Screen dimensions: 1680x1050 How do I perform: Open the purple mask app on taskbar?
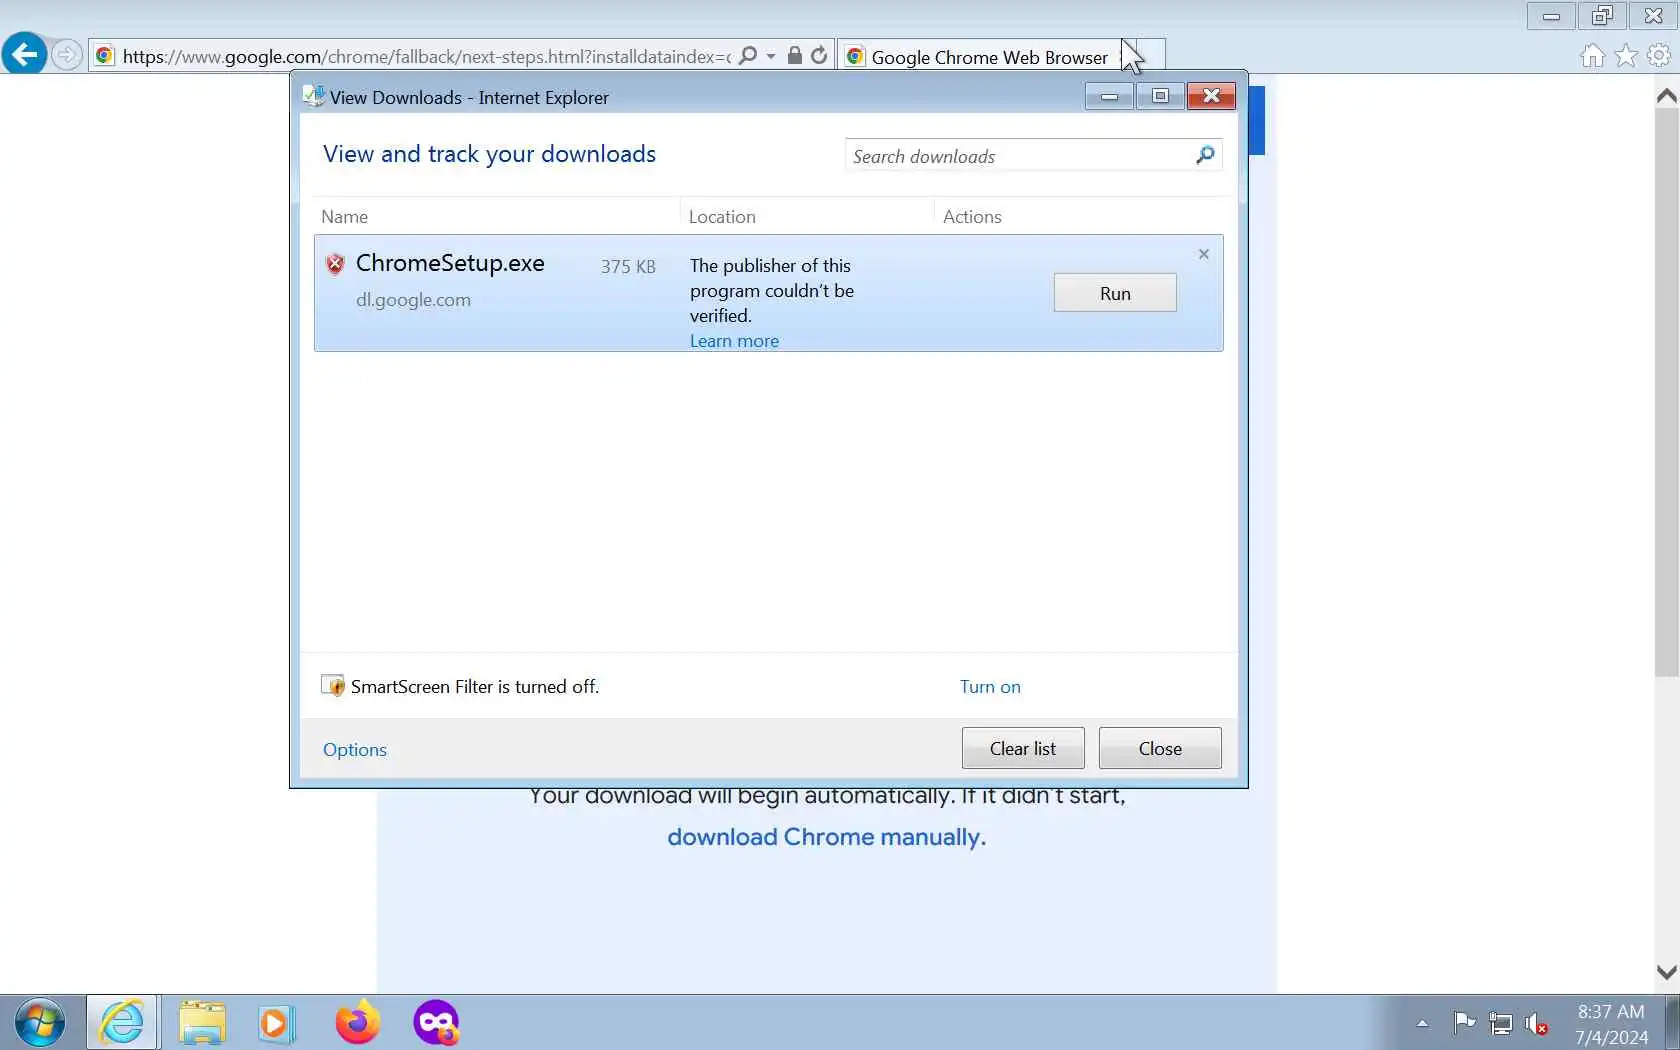tap(436, 1022)
